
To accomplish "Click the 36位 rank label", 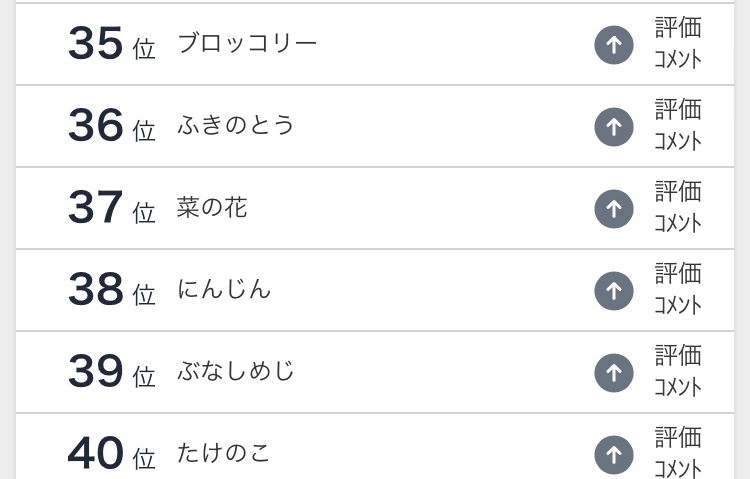I will 111,125.
